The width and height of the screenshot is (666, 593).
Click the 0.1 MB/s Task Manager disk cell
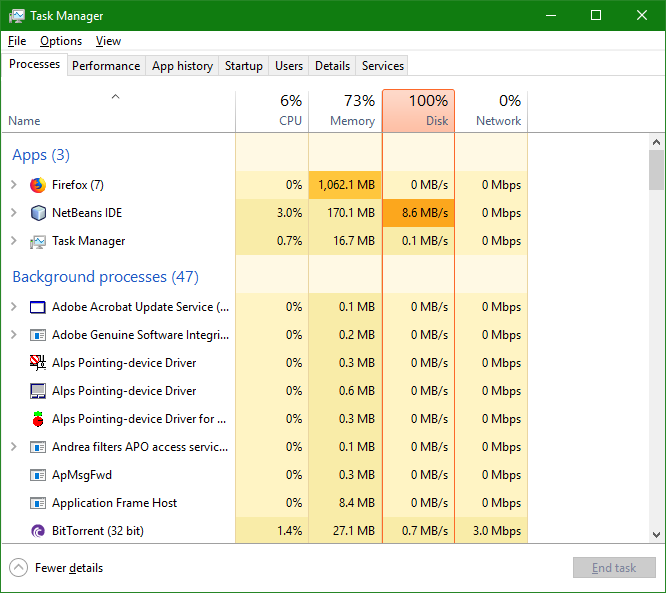click(x=418, y=241)
